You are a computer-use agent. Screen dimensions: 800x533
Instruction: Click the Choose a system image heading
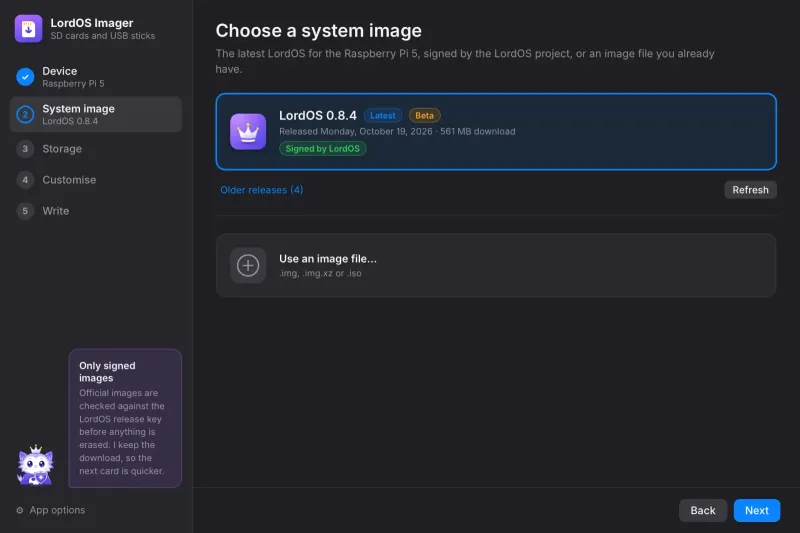coord(318,31)
